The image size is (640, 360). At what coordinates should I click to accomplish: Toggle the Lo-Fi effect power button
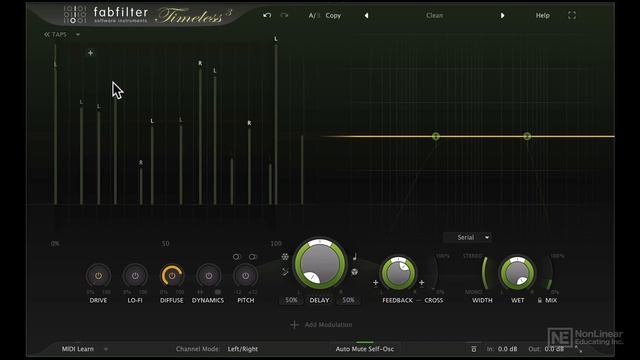coord(135,276)
